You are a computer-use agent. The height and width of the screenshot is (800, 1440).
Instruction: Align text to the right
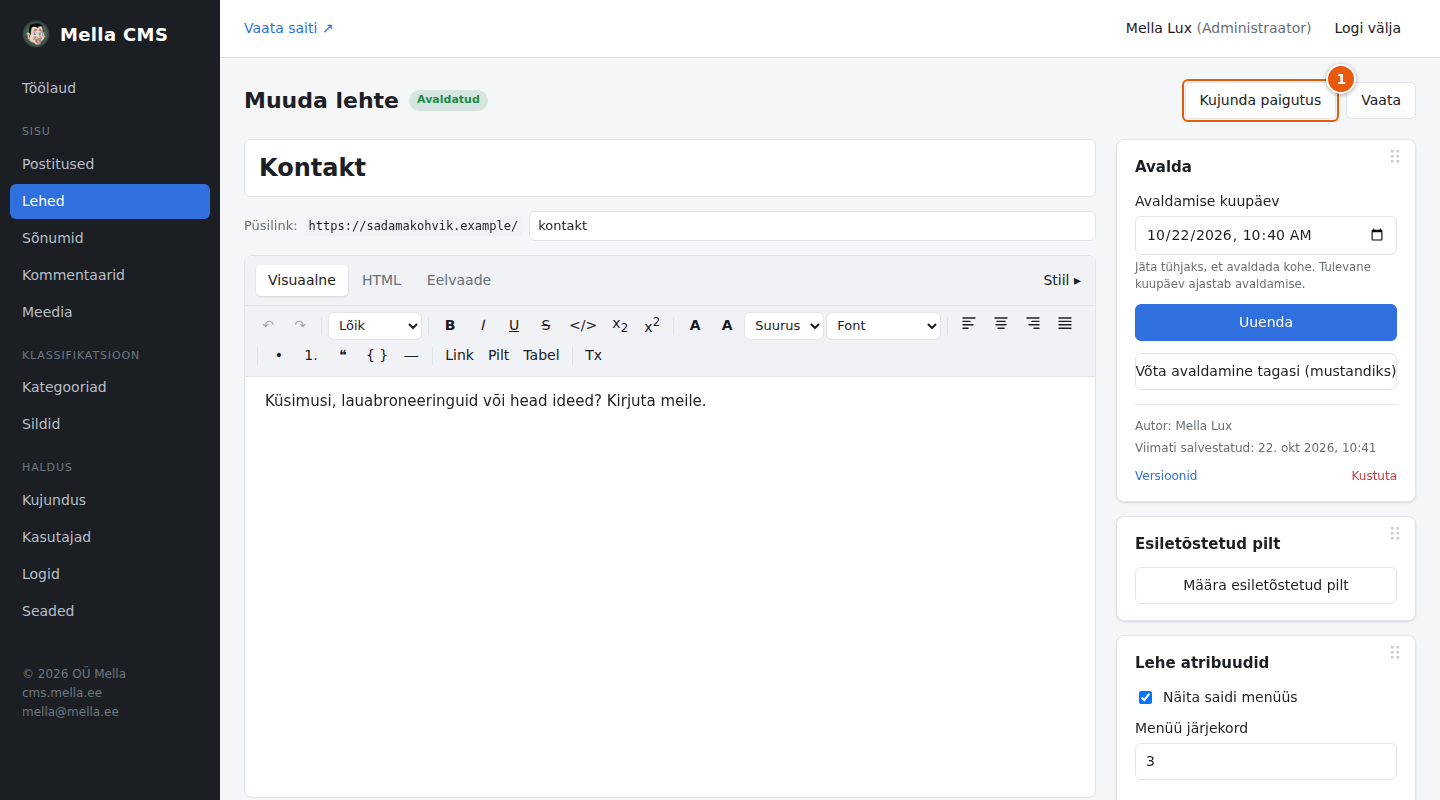[1033, 323]
